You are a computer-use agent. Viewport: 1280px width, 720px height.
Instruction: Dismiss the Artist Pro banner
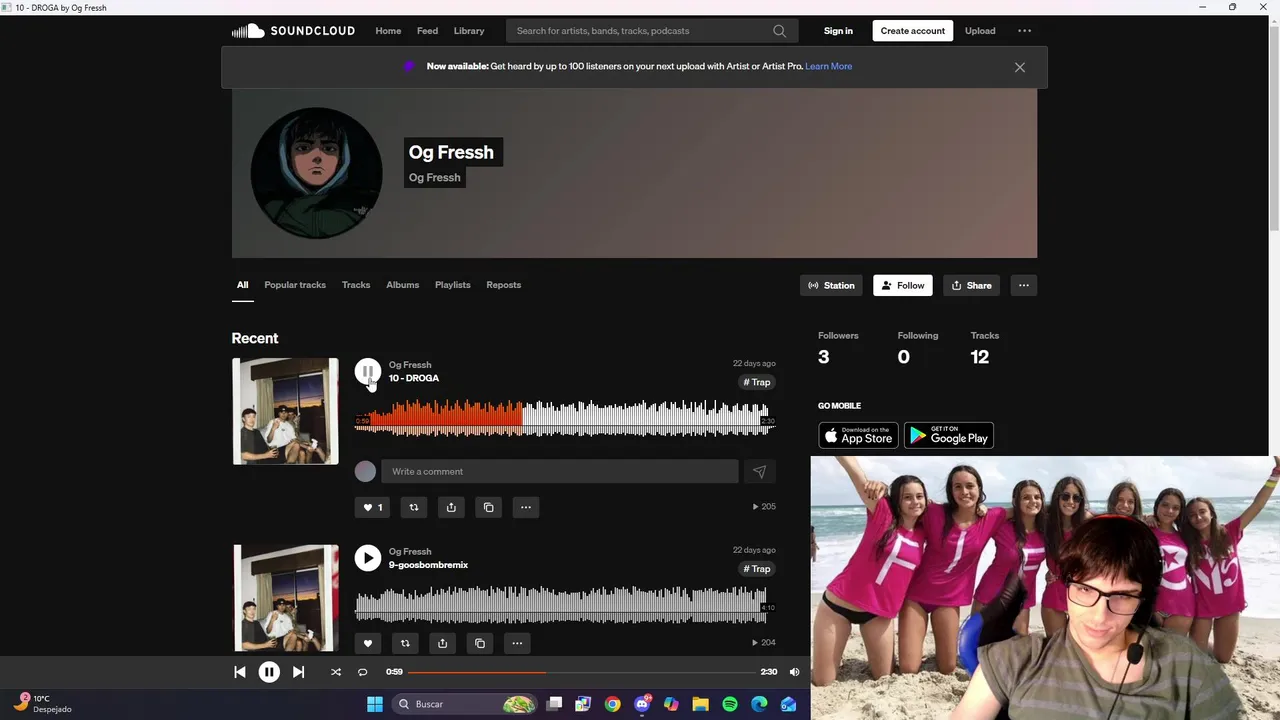[1019, 67]
